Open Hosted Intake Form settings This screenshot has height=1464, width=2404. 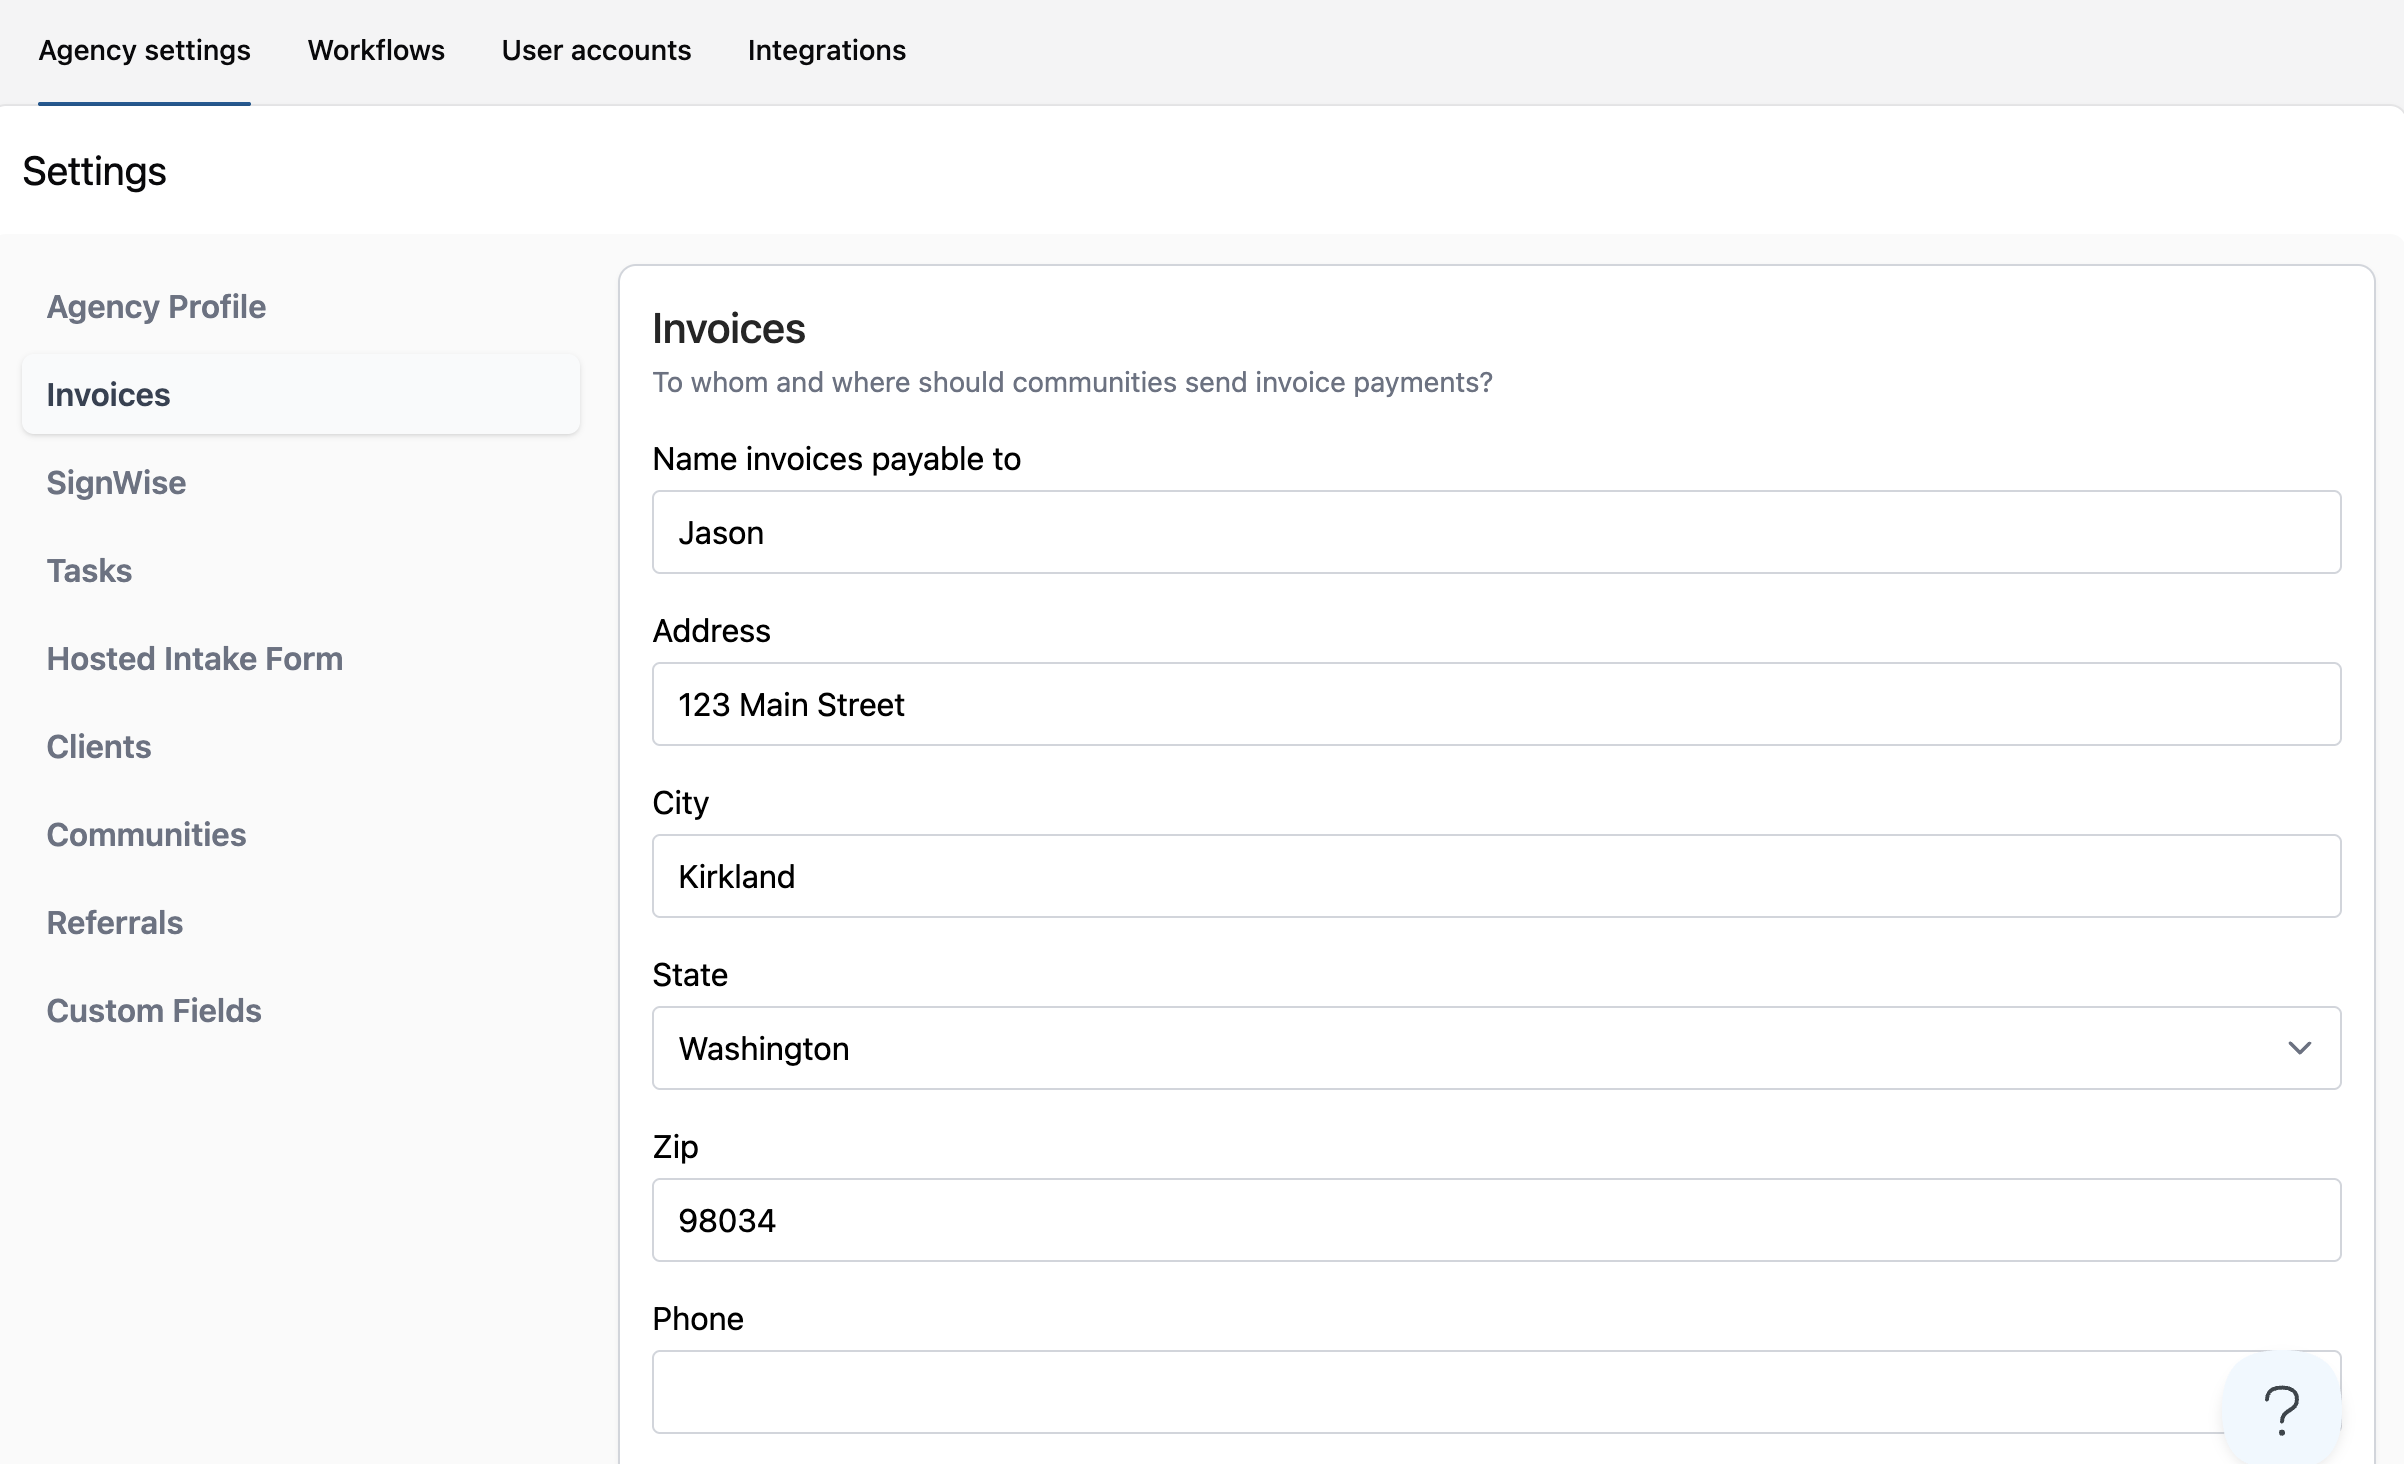(x=195, y=659)
